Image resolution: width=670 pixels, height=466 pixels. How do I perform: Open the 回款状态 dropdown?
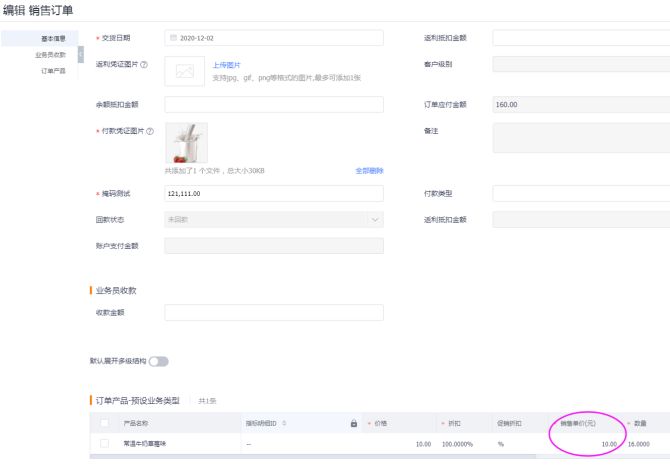(x=273, y=219)
